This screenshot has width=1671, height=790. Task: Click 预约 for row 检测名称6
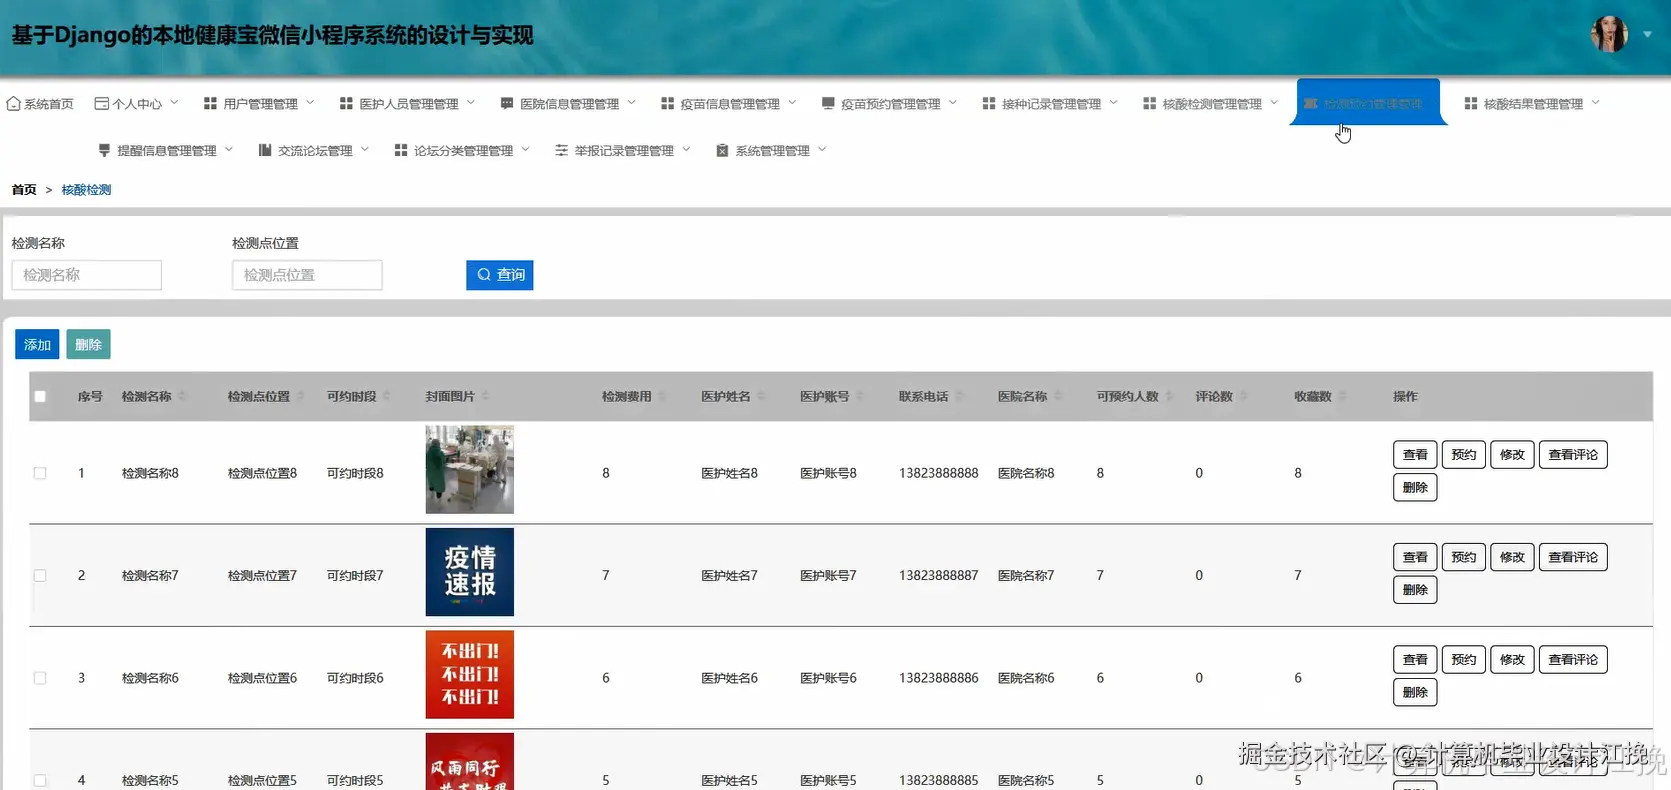1464,660
